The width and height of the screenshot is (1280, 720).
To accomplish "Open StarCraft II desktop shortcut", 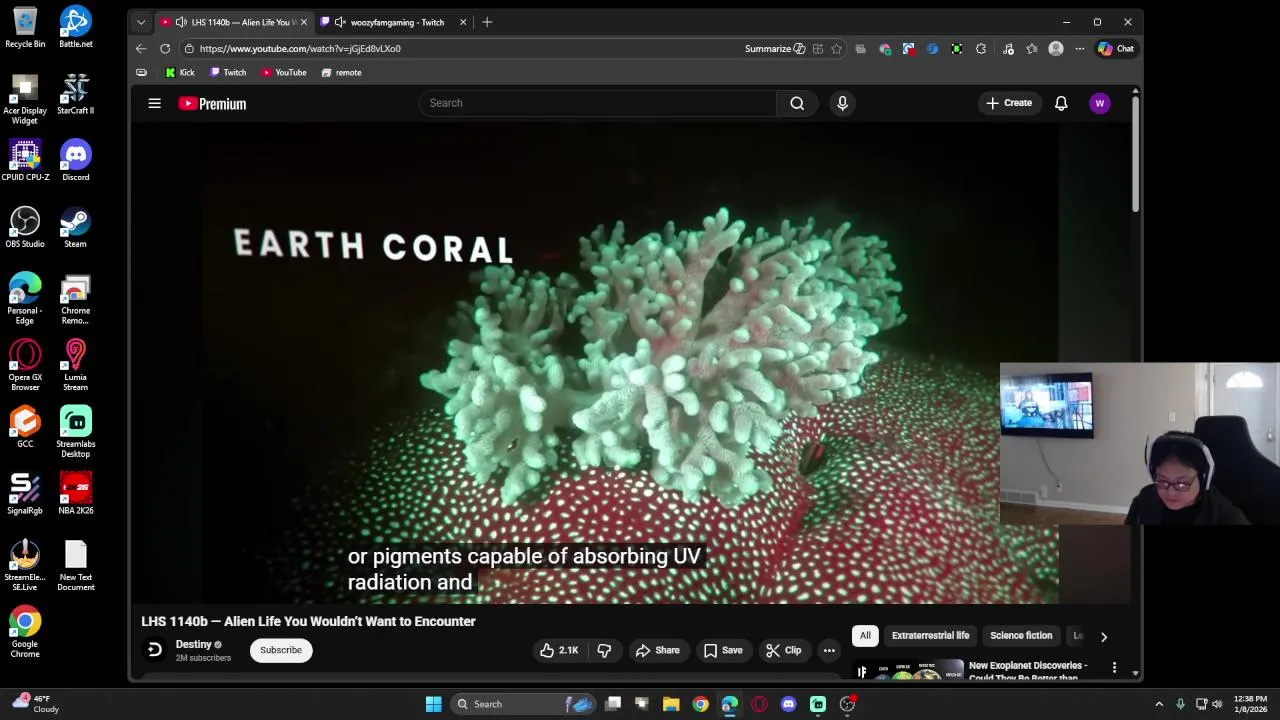I will coord(76,94).
